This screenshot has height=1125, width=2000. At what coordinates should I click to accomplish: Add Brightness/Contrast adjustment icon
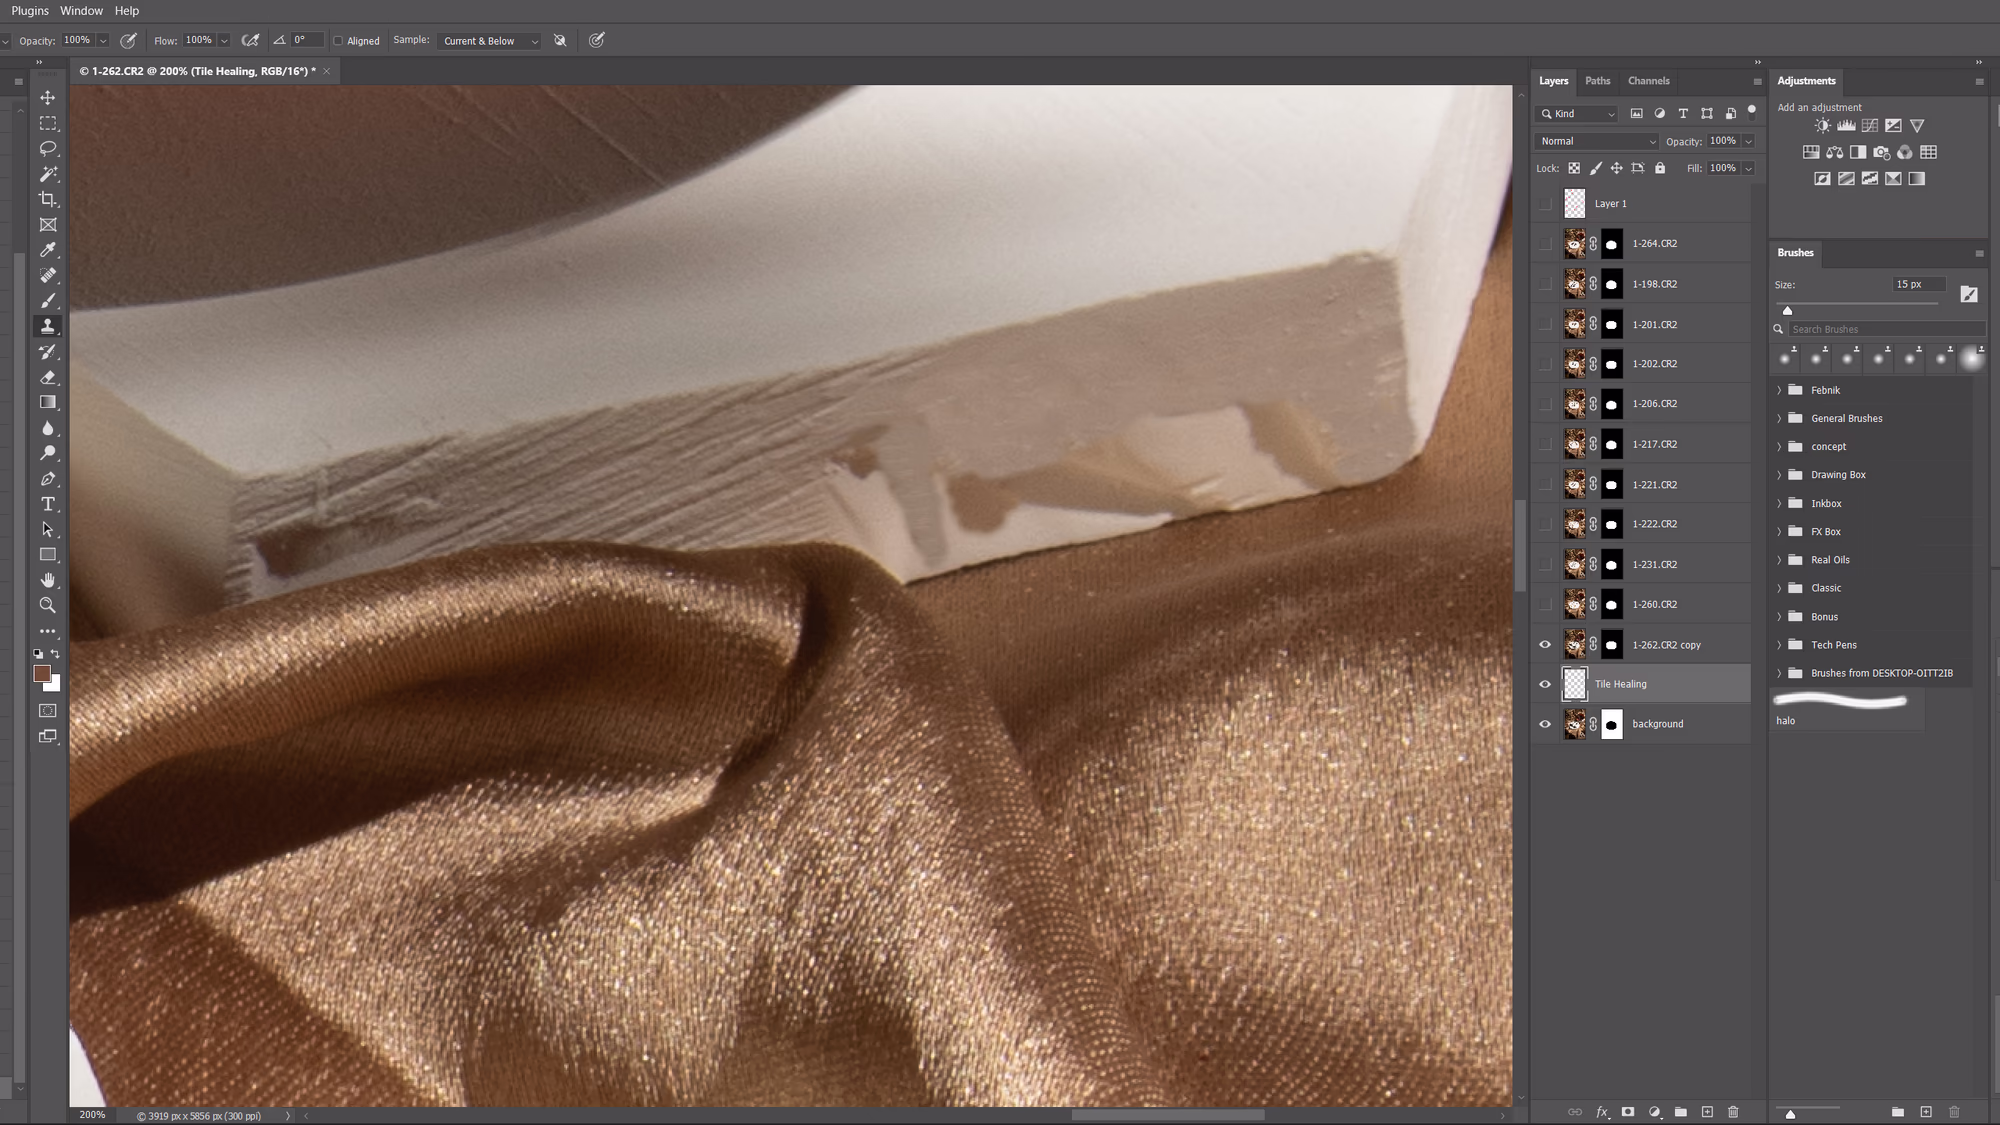click(1822, 126)
